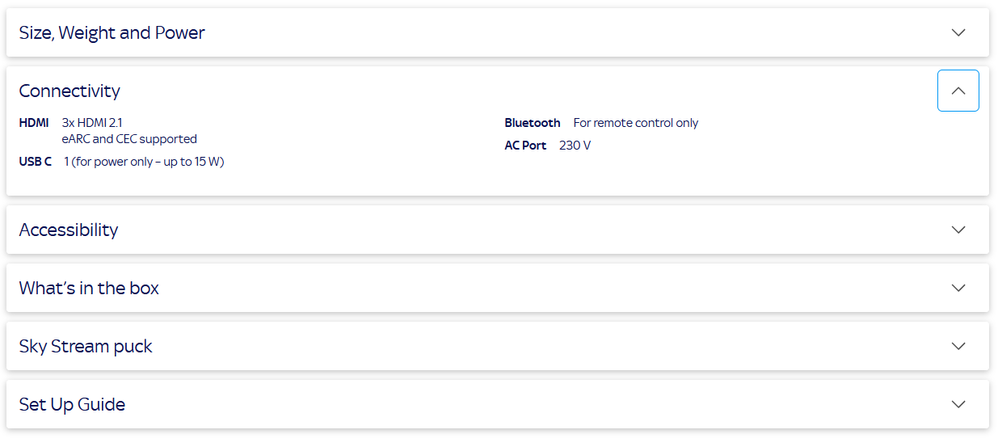Viewport: 998px width, 443px height.
Task: Open the Size, Weight and Power heading
Action: 112,33
